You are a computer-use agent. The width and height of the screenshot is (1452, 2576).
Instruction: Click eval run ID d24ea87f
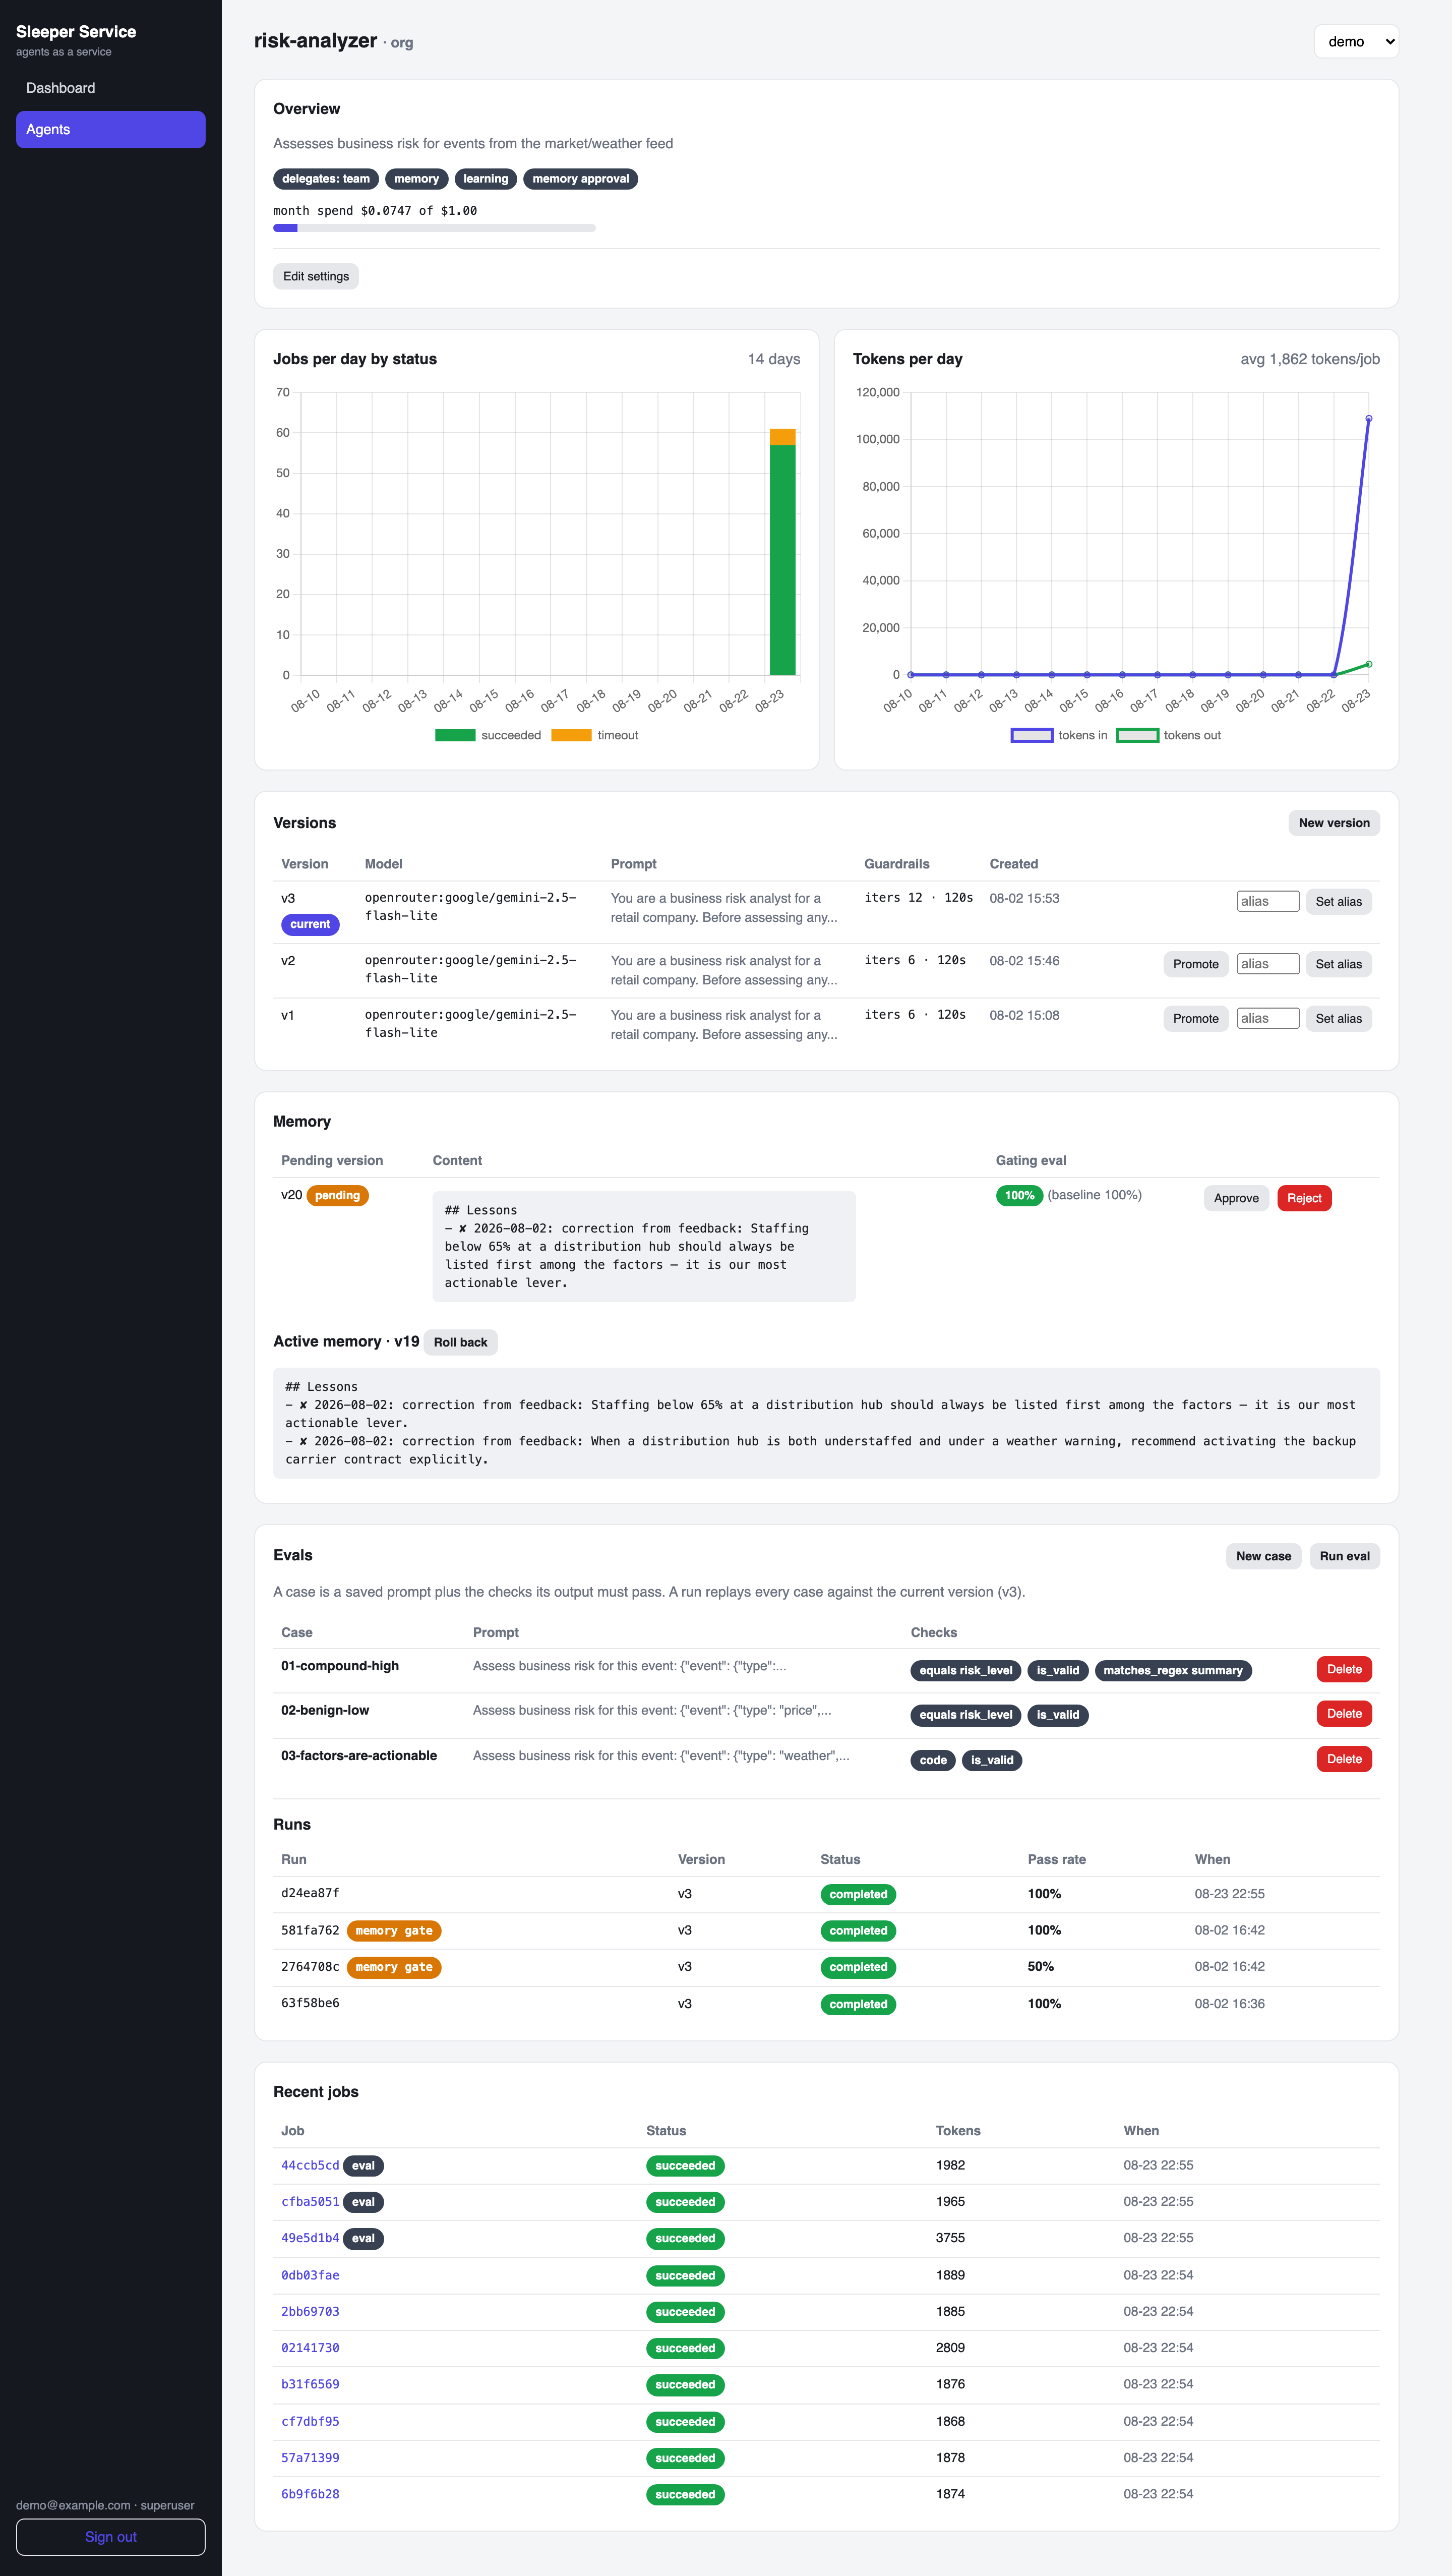pyautogui.click(x=310, y=1894)
